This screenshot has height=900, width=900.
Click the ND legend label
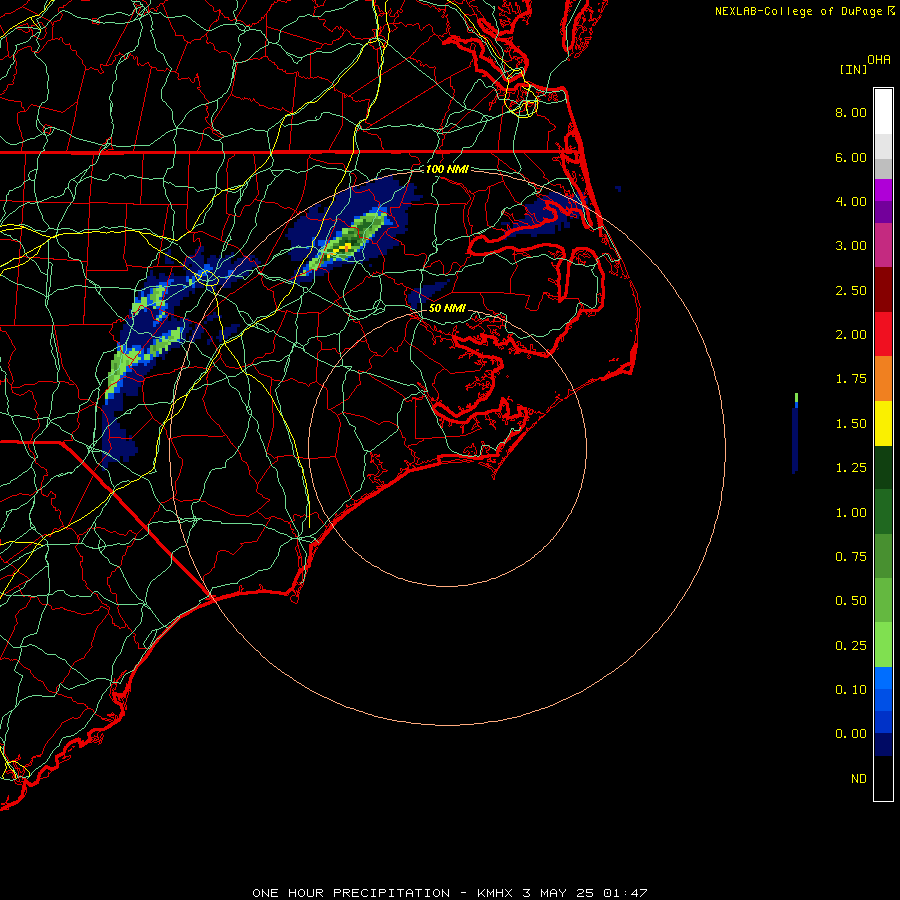click(x=859, y=779)
